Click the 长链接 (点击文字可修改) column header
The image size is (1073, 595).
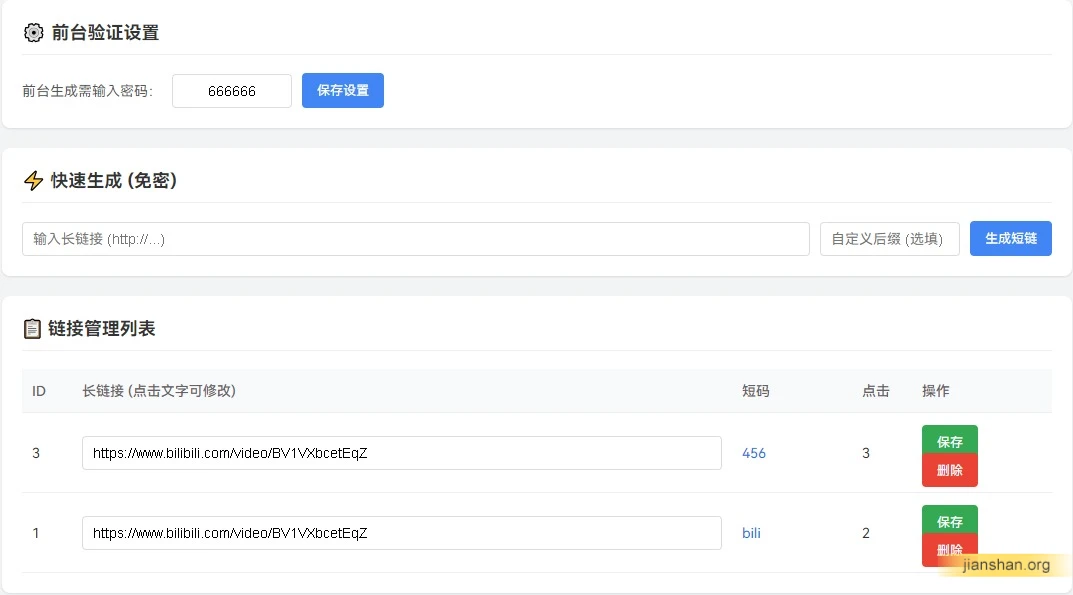click(159, 391)
